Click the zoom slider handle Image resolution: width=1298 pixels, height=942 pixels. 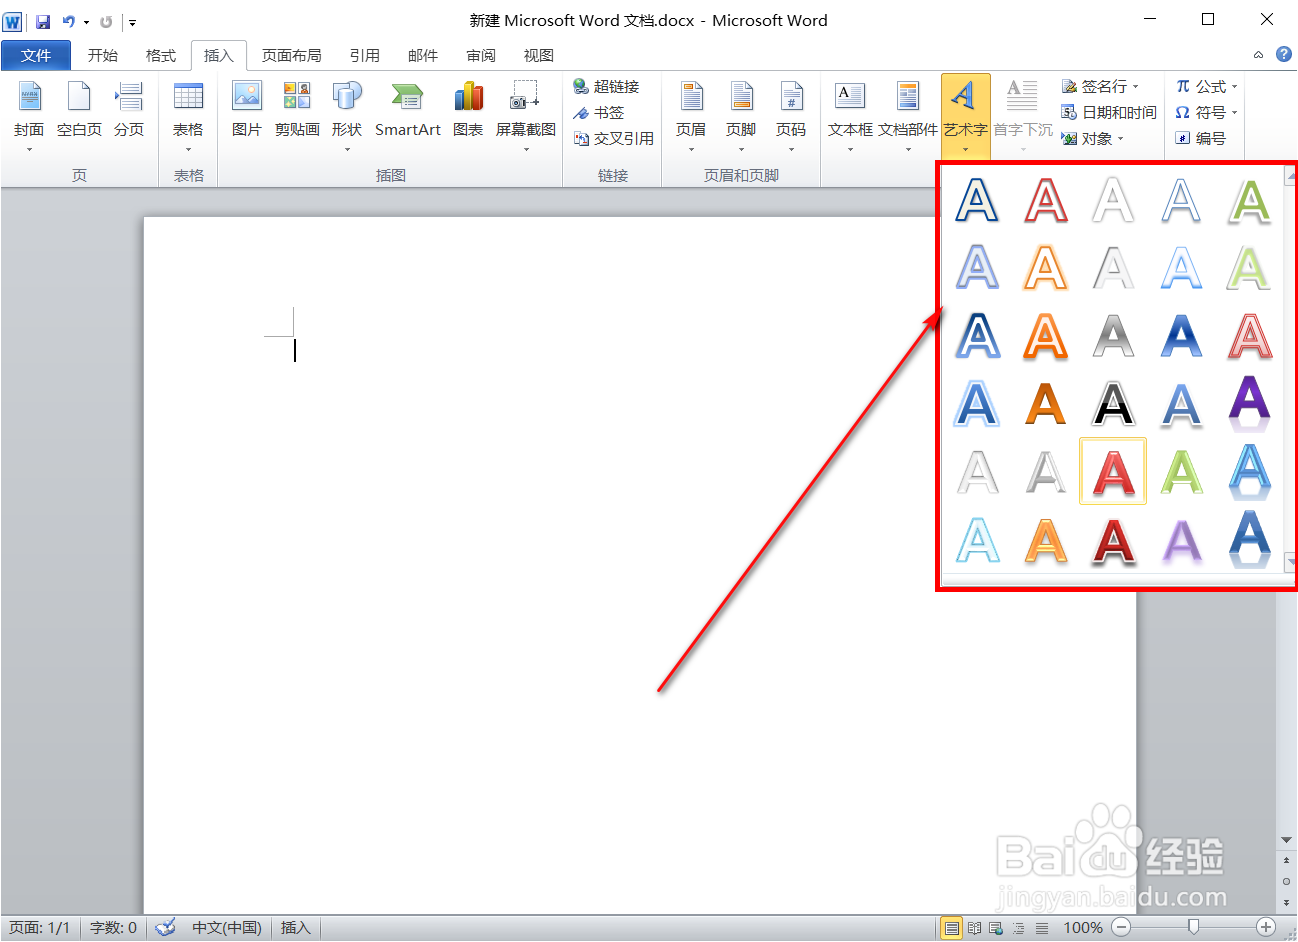(x=1194, y=928)
